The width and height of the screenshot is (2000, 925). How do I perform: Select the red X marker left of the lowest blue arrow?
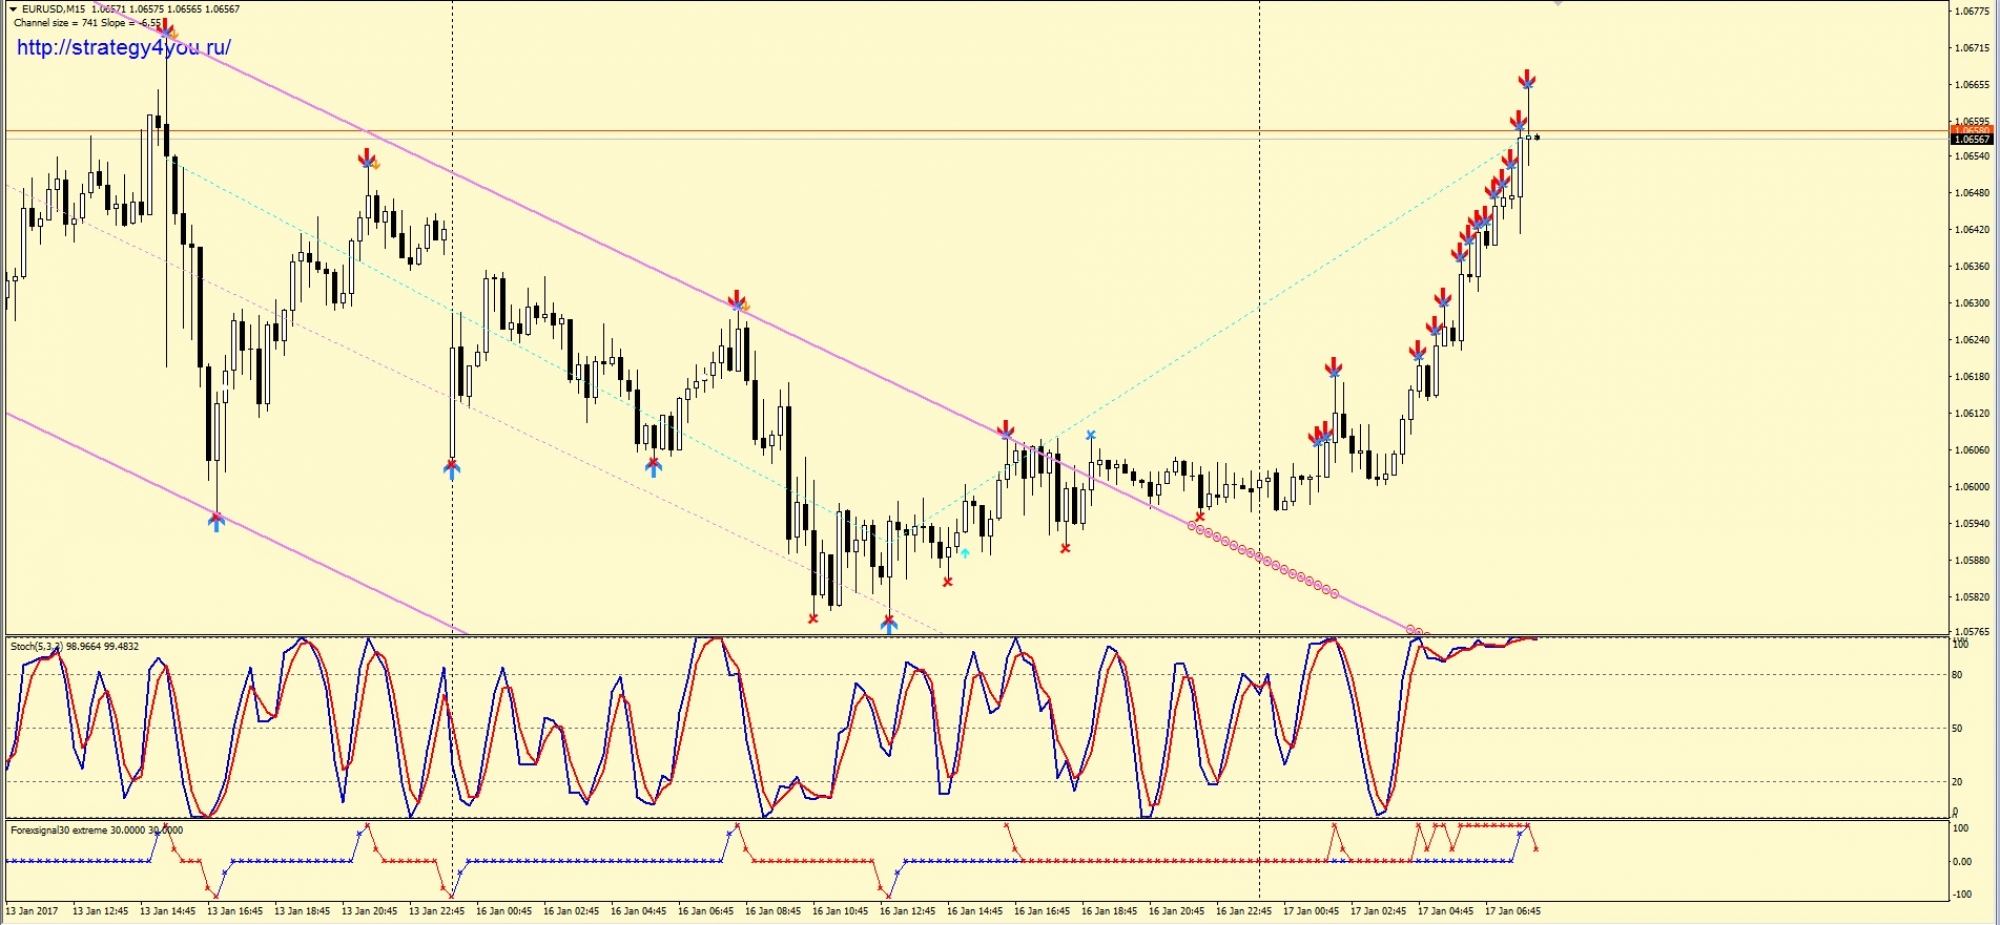click(x=813, y=618)
